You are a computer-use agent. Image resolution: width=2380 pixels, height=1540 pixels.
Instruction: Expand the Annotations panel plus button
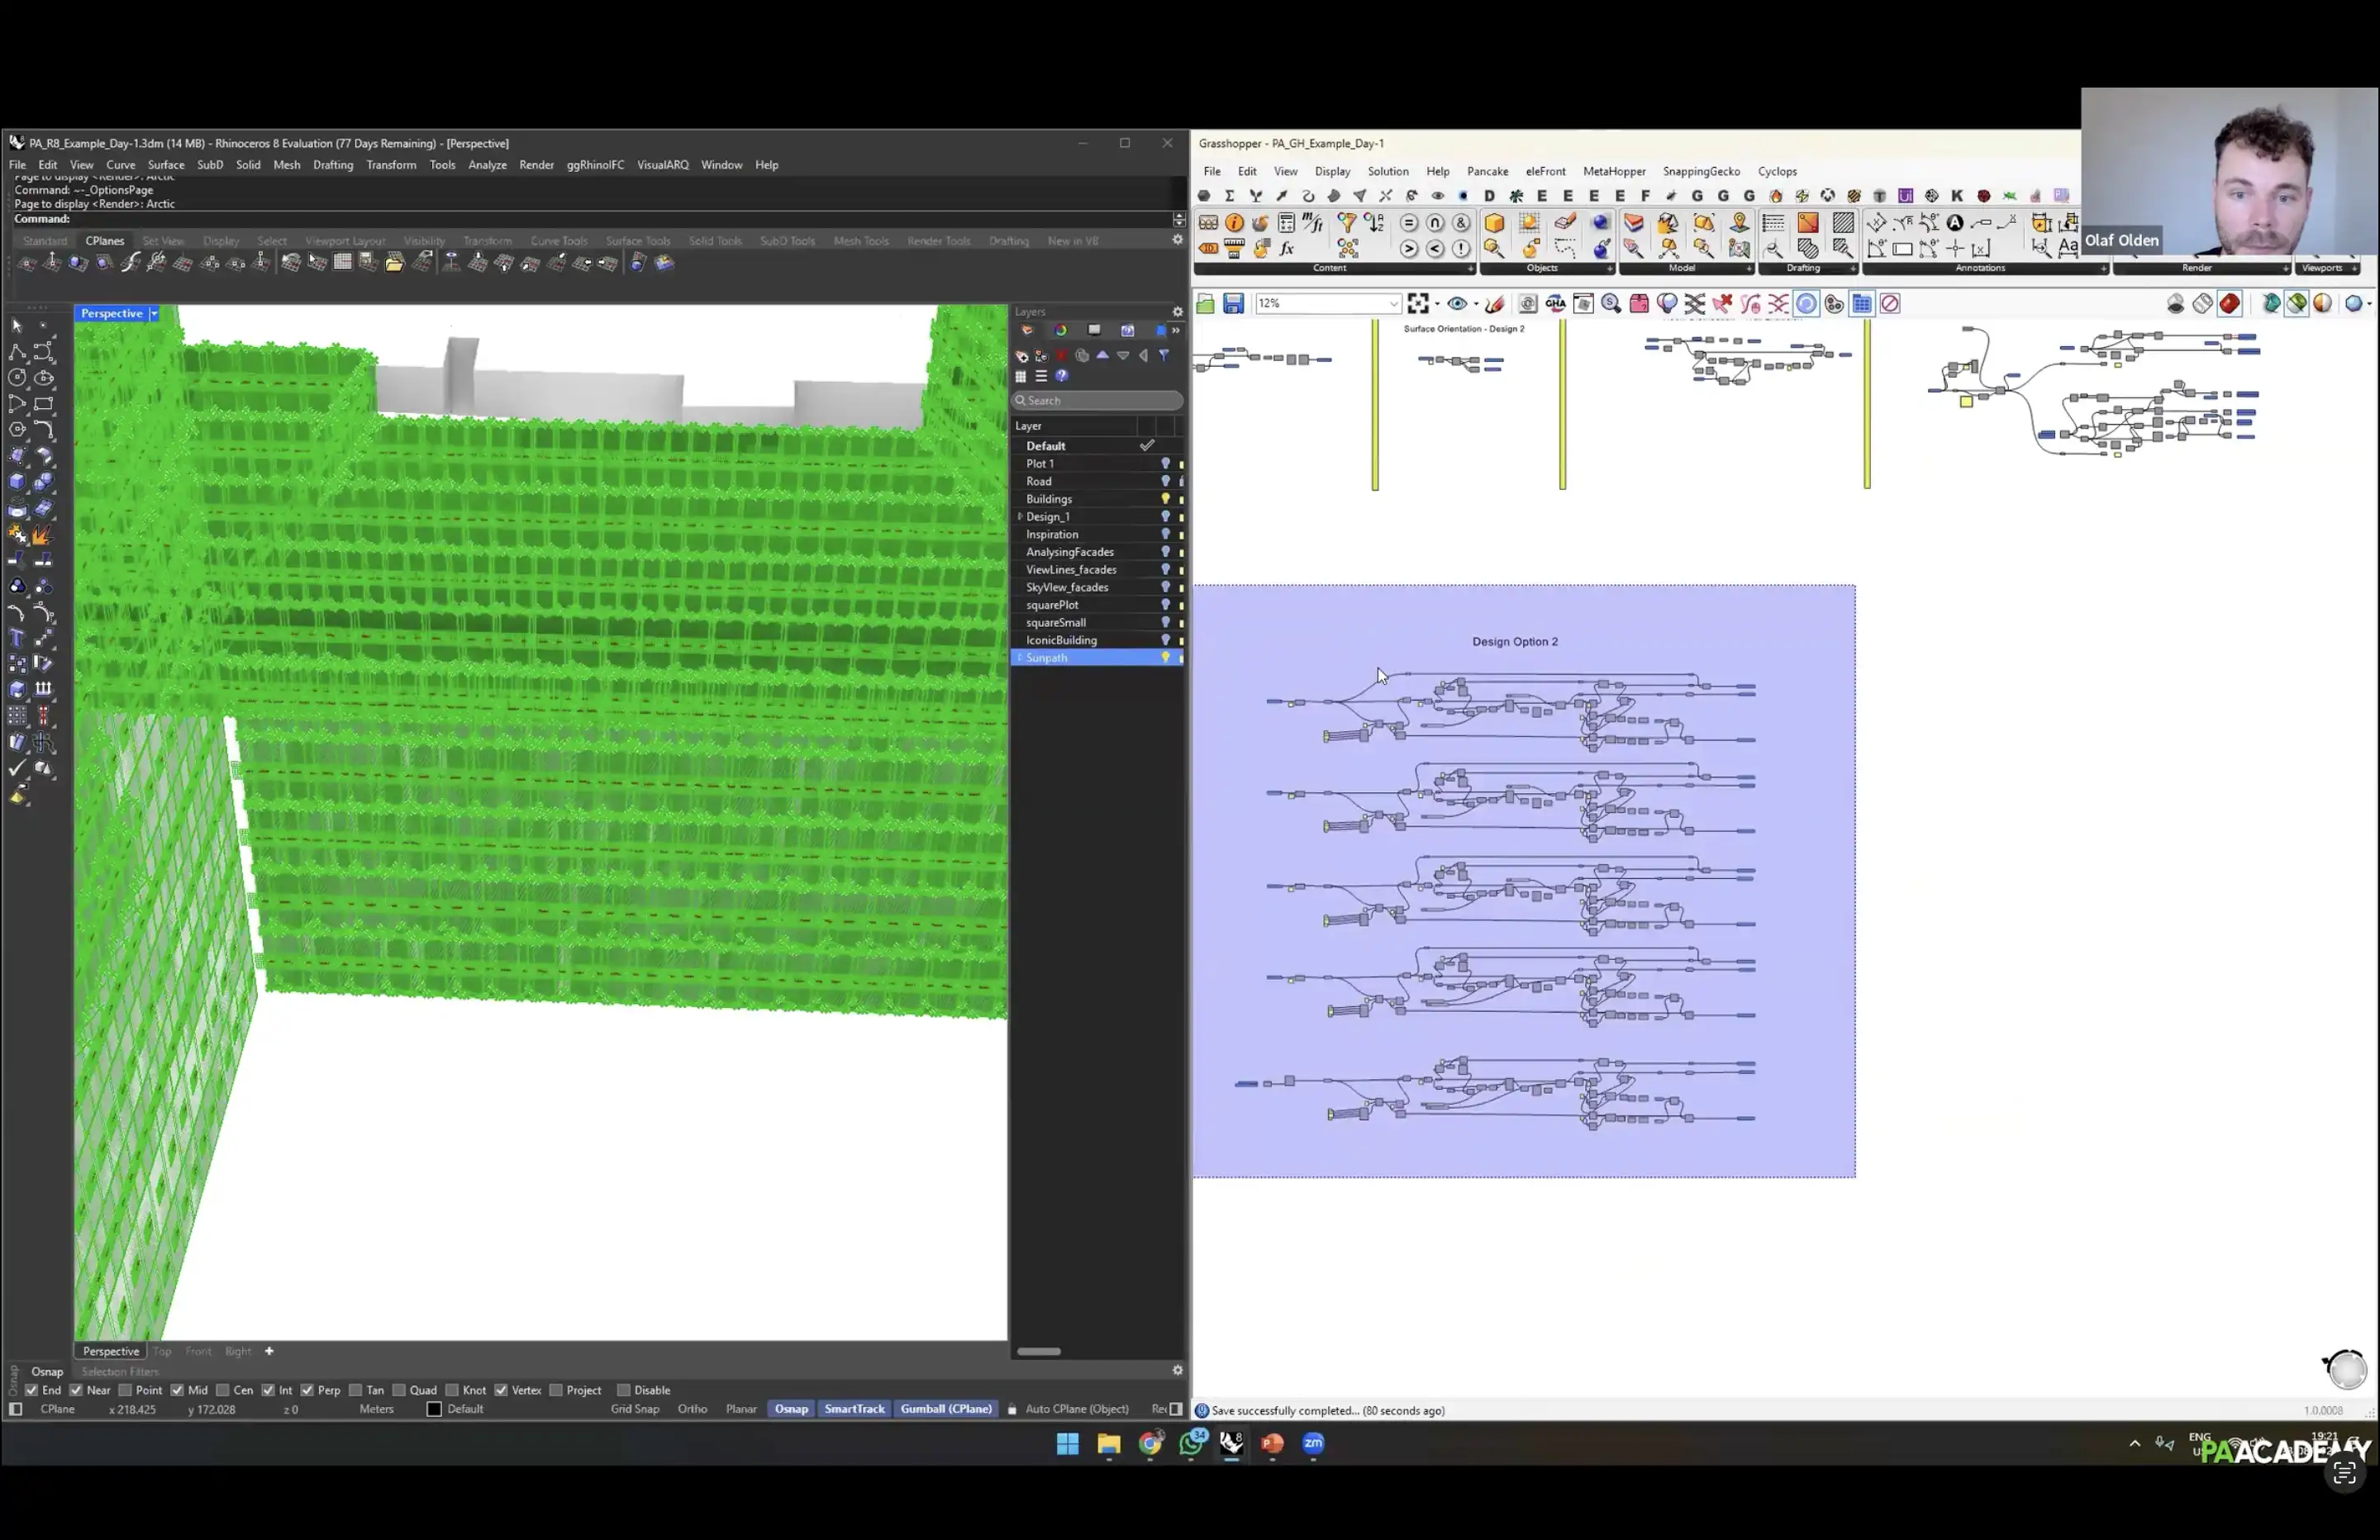tap(2103, 269)
